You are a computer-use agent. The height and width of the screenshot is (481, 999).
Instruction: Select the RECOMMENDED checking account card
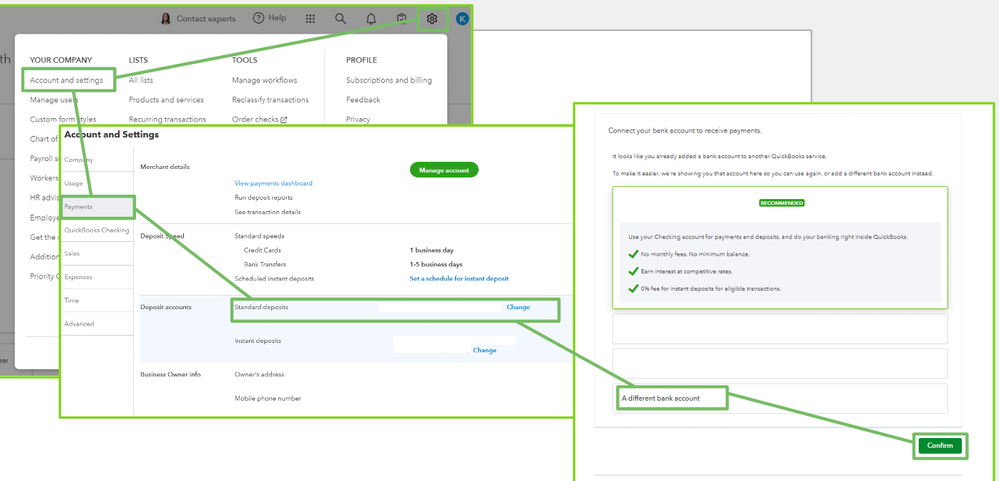[x=780, y=247]
